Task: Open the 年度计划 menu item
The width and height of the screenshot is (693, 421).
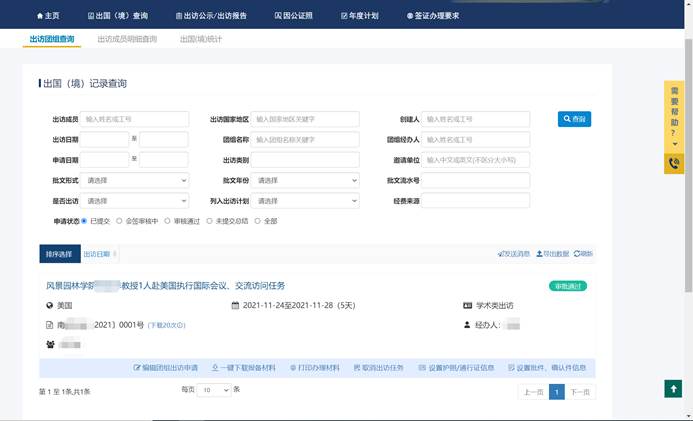Action: coord(360,16)
